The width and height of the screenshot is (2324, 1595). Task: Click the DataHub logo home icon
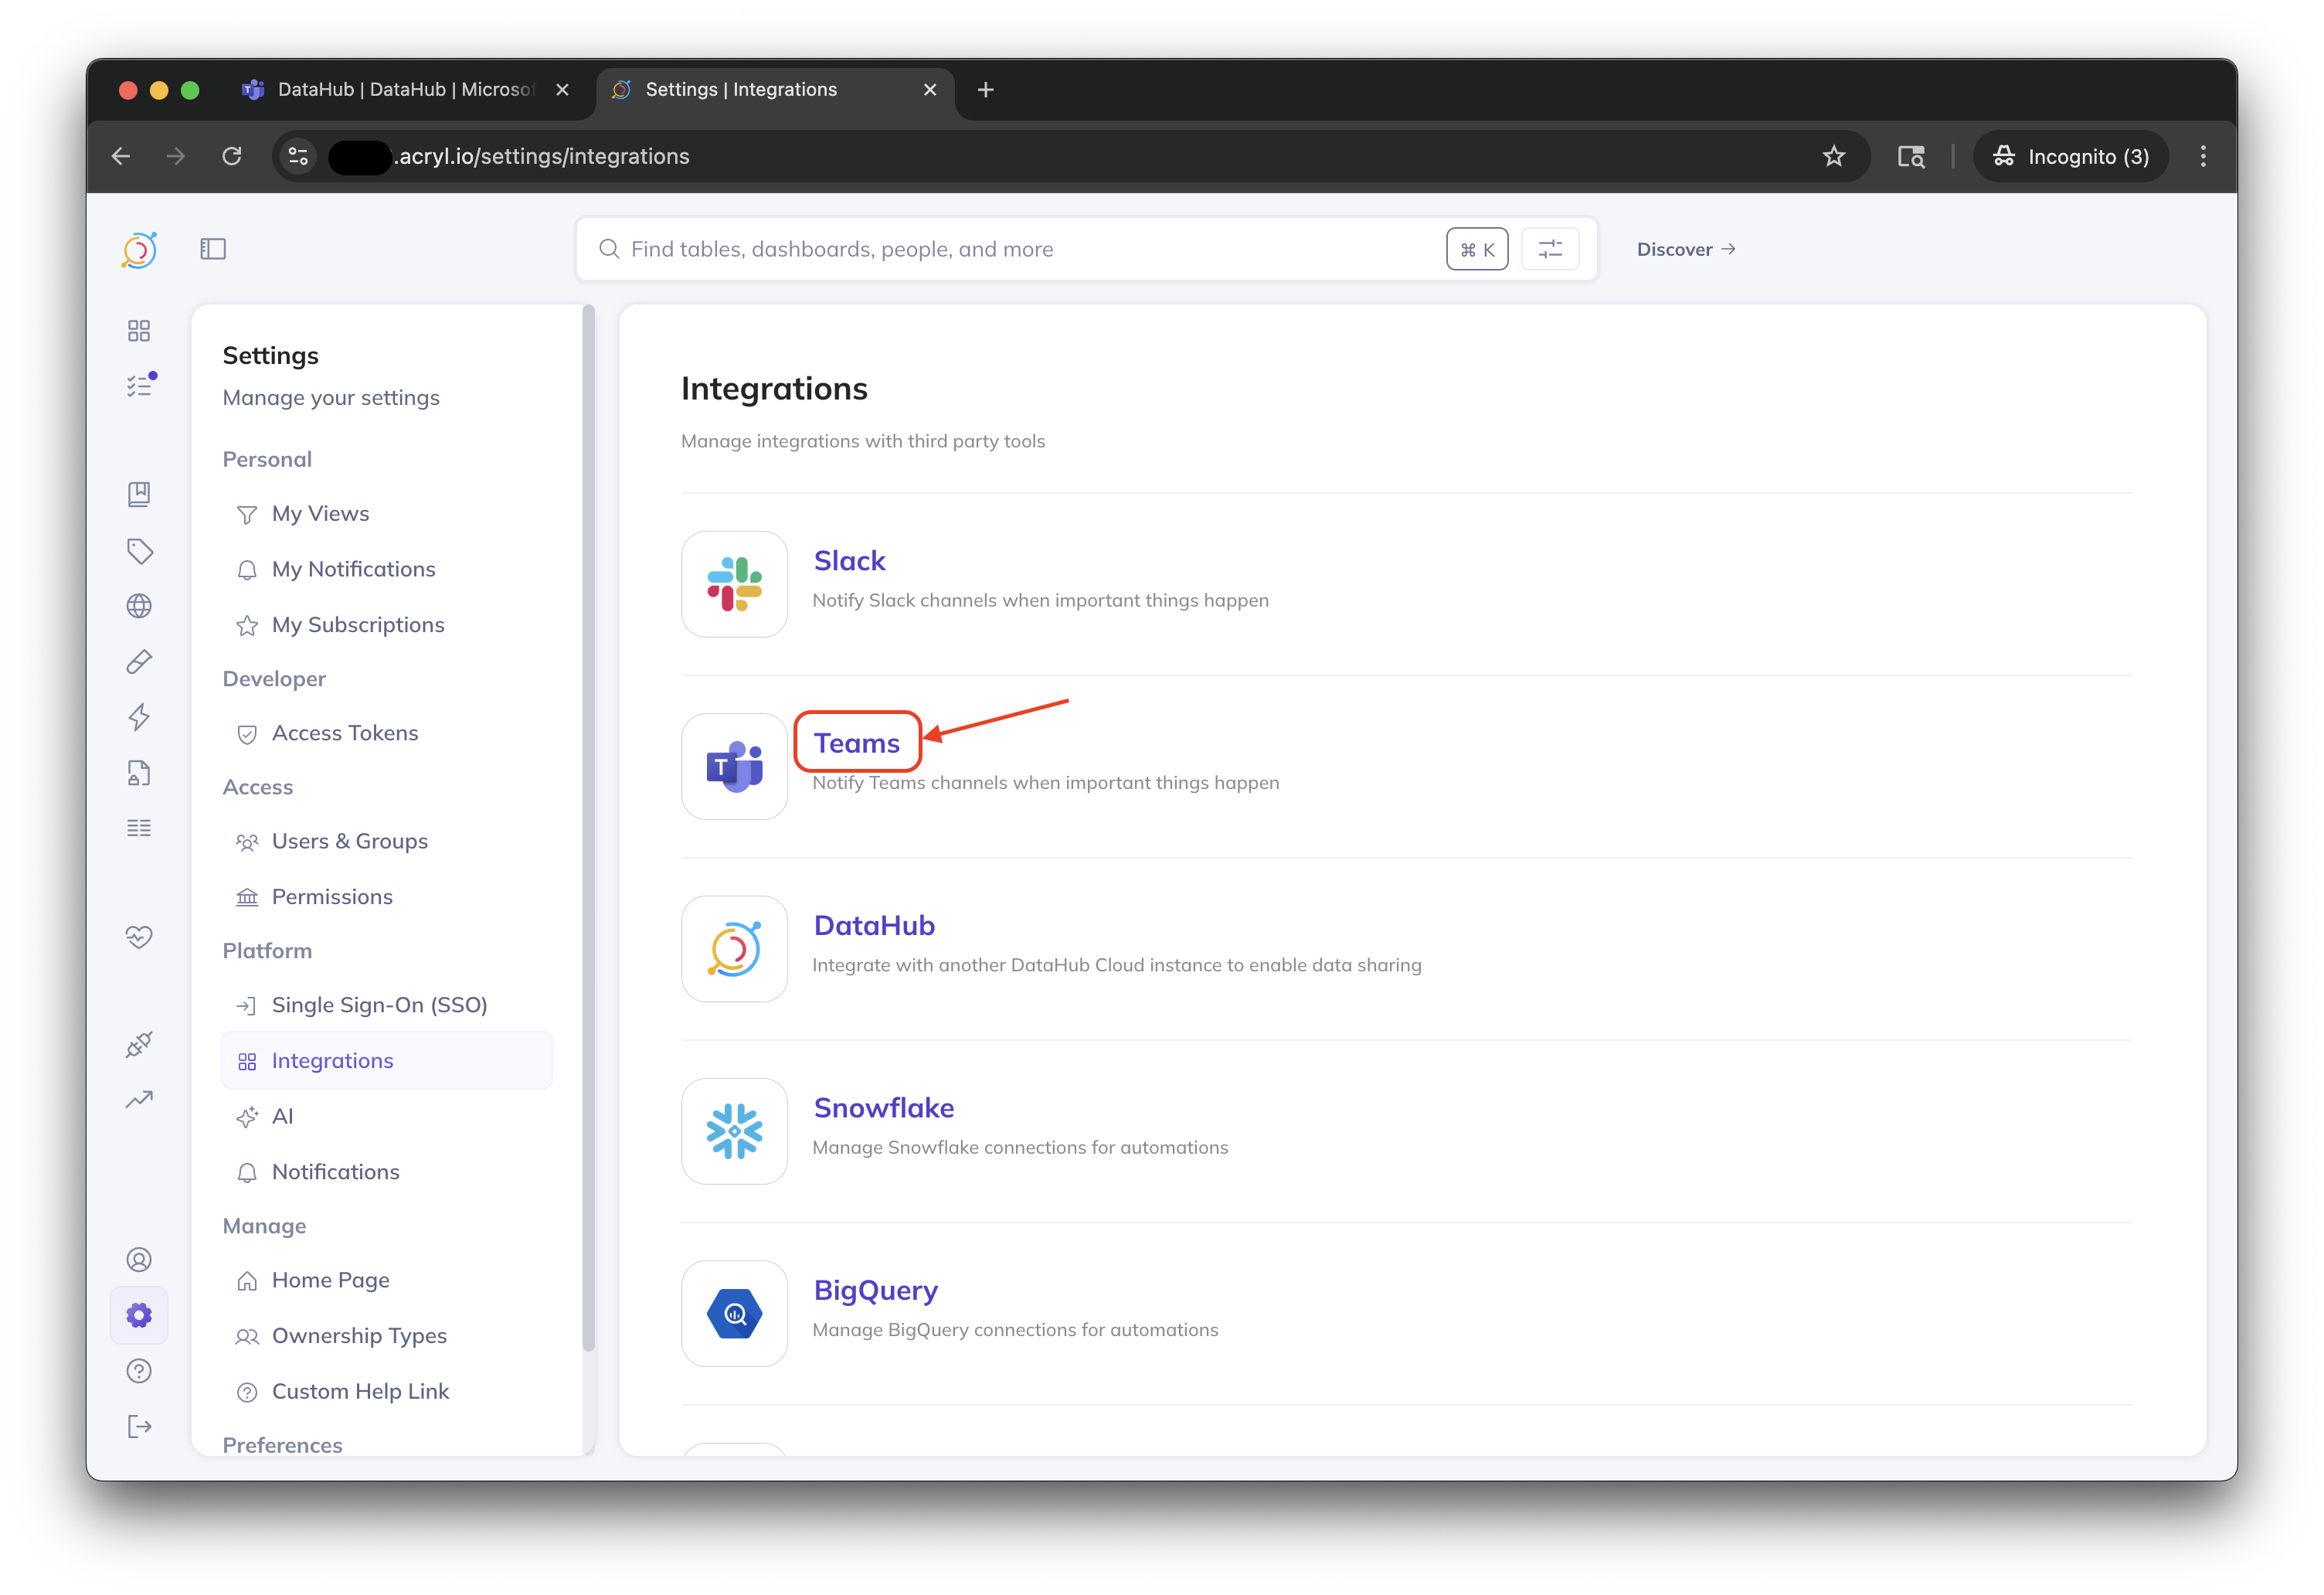(139, 250)
